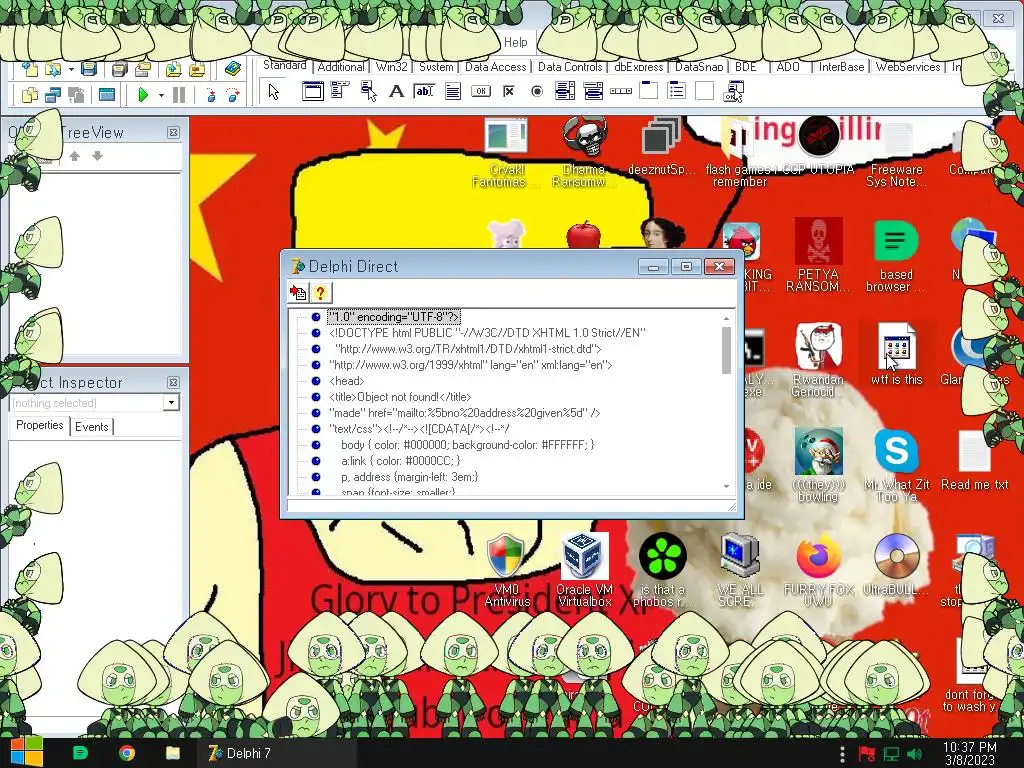Open the Events tab in Object Inspector
The width and height of the screenshot is (1024, 768).
[91, 426]
